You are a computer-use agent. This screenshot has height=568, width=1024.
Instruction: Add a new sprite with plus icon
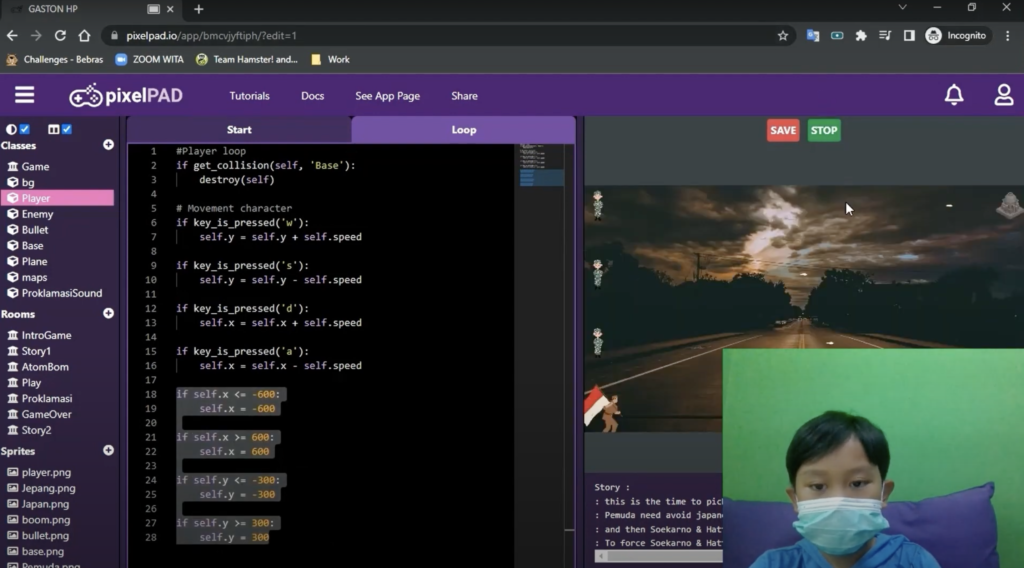point(108,450)
